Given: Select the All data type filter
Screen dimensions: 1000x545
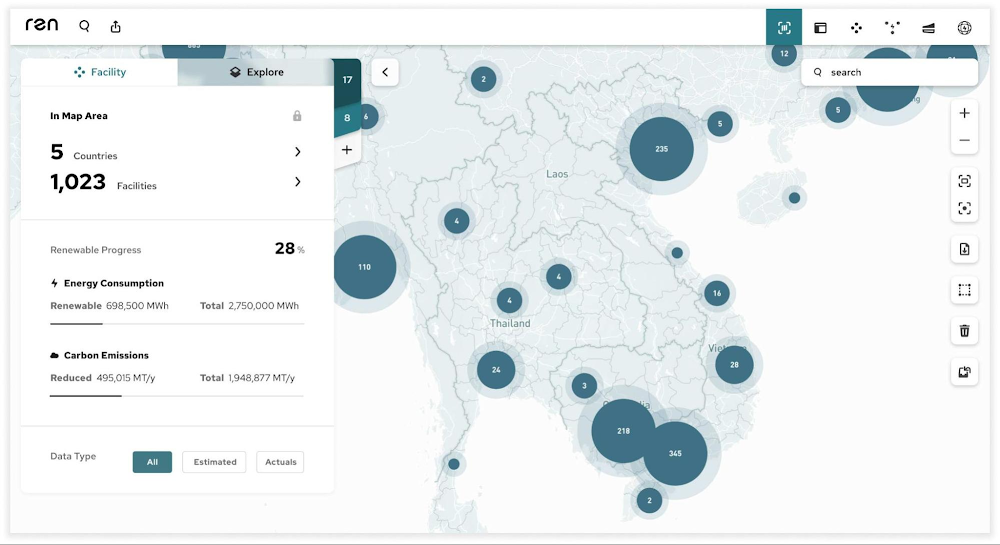Looking at the screenshot, I should 152,462.
